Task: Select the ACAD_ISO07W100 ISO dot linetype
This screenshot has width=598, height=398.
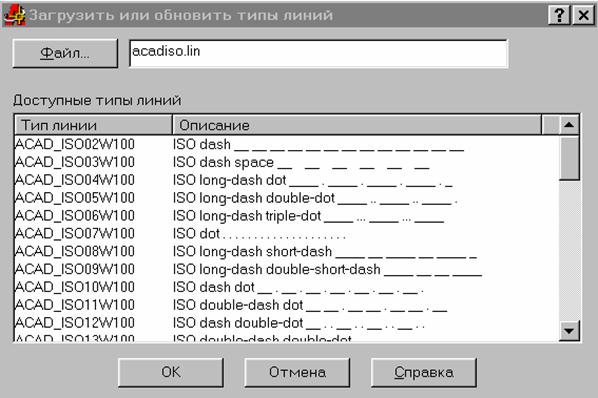Action: [287, 234]
